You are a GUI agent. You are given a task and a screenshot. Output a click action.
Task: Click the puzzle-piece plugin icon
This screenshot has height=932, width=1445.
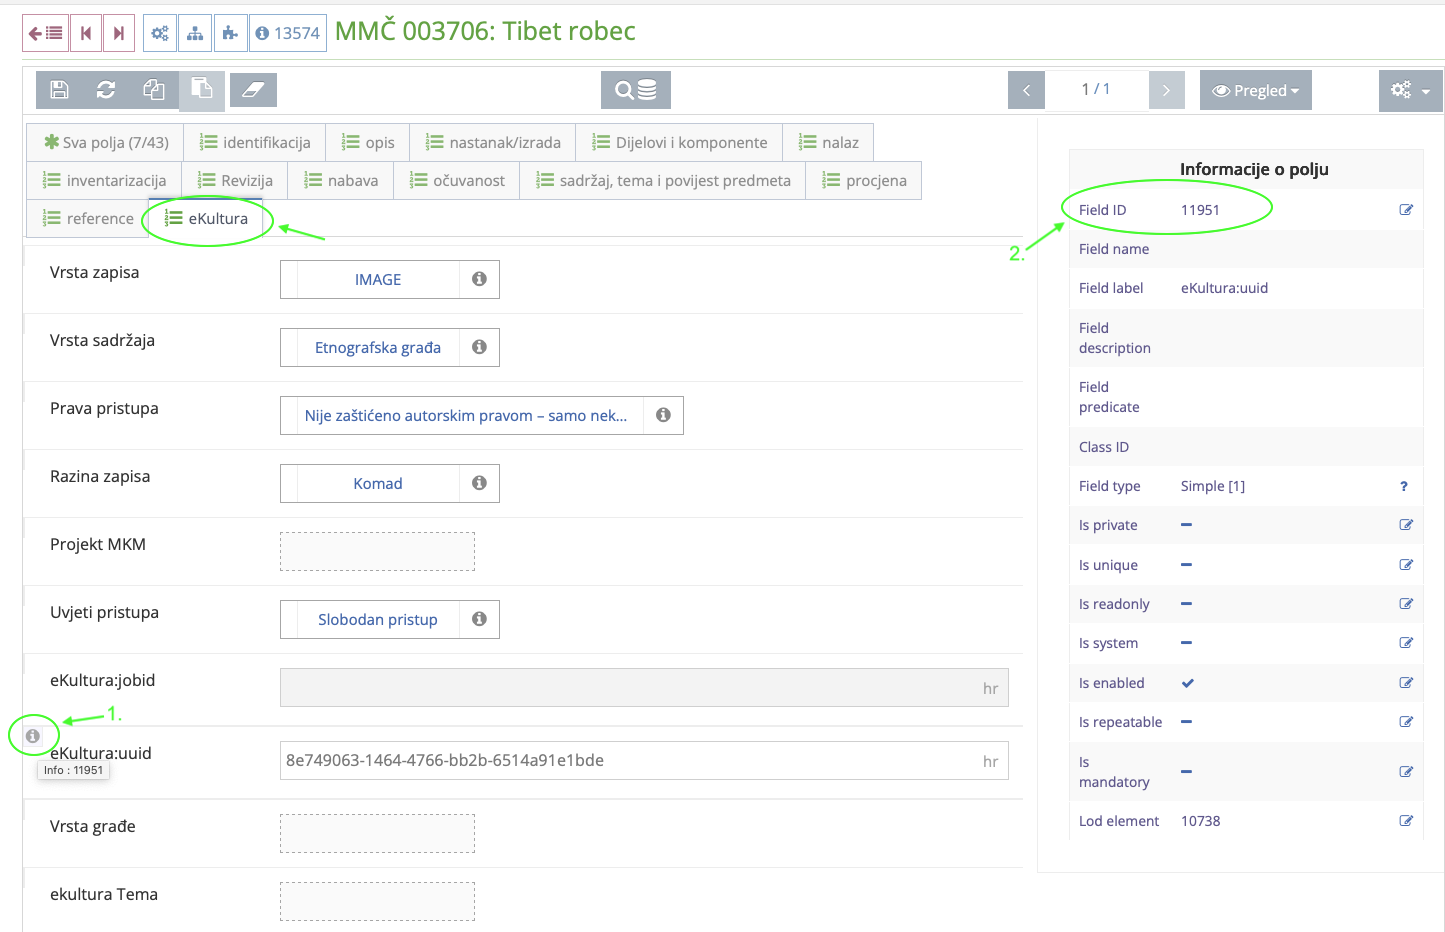coord(230,32)
